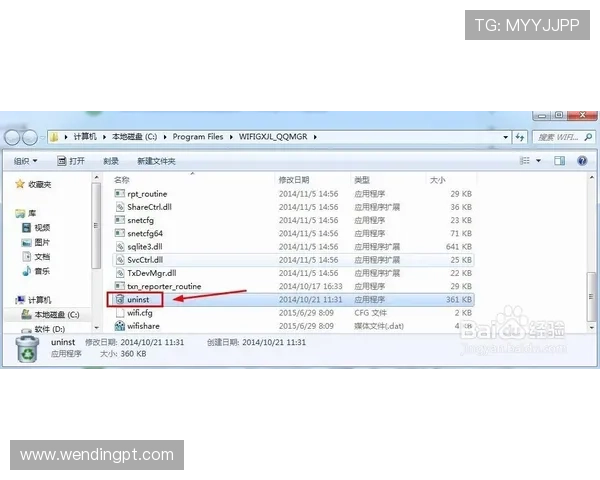This screenshot has height=480, width=600.
Task: Click the sqlite3.dll file icon
Action: point(120,247)
